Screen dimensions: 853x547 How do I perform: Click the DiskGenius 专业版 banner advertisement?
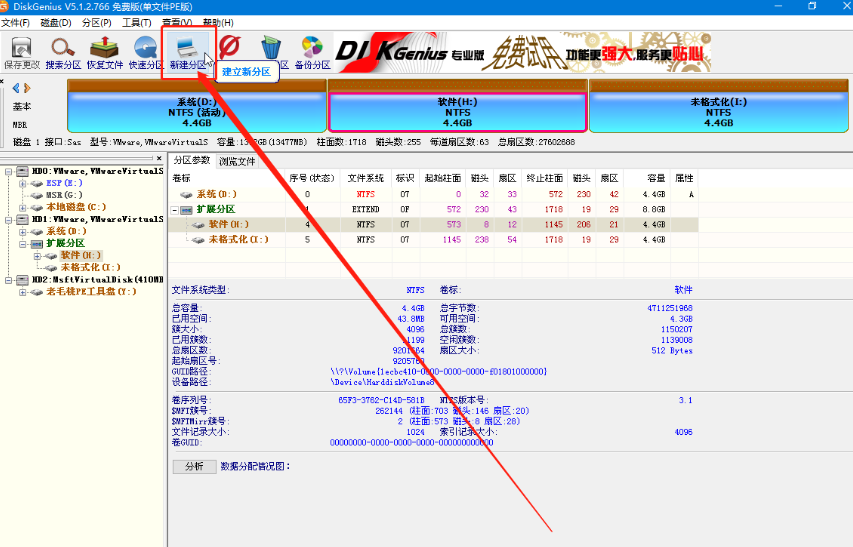(522, 52)
